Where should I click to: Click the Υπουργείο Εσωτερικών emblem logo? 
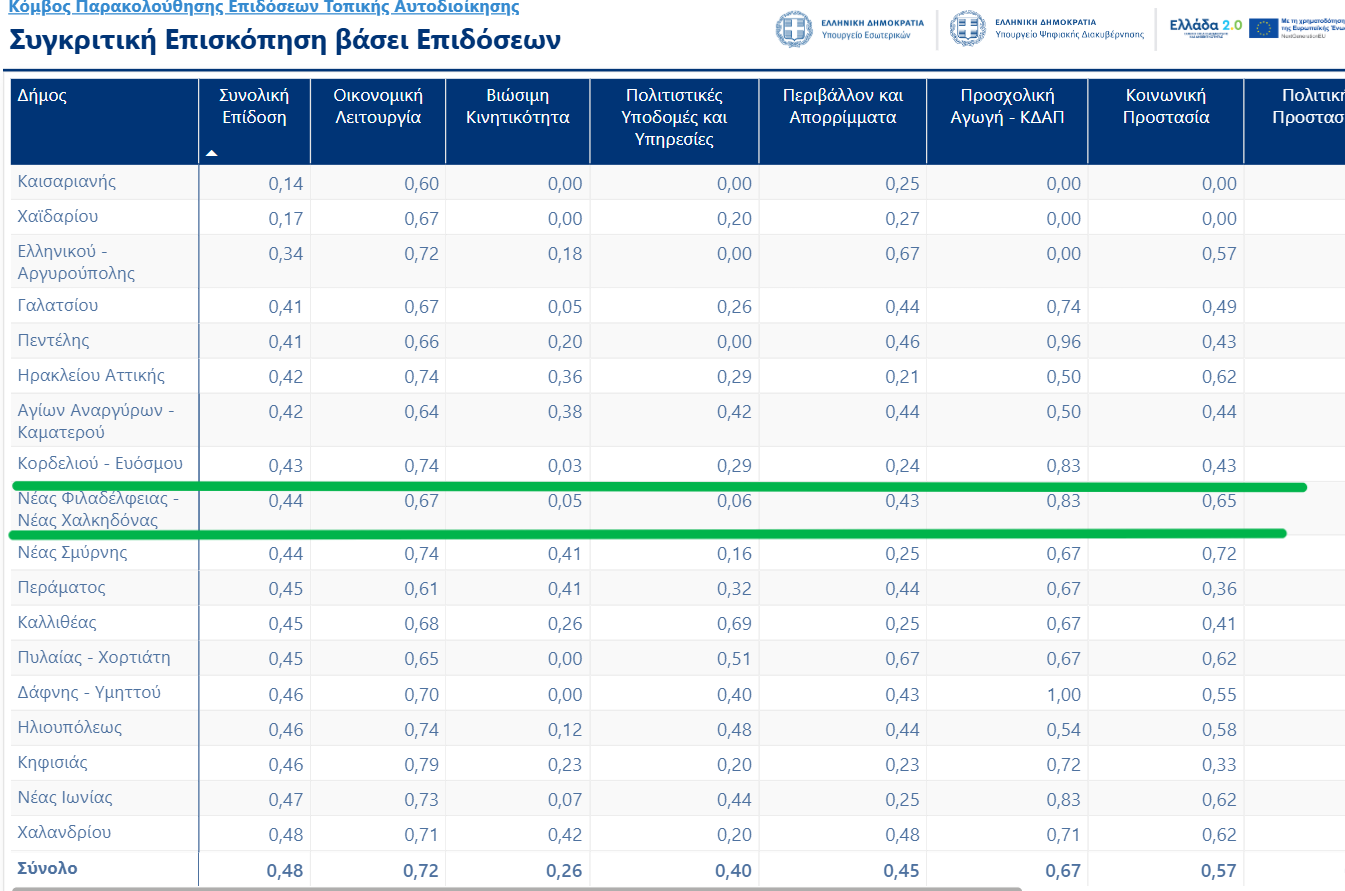[795, 27]
